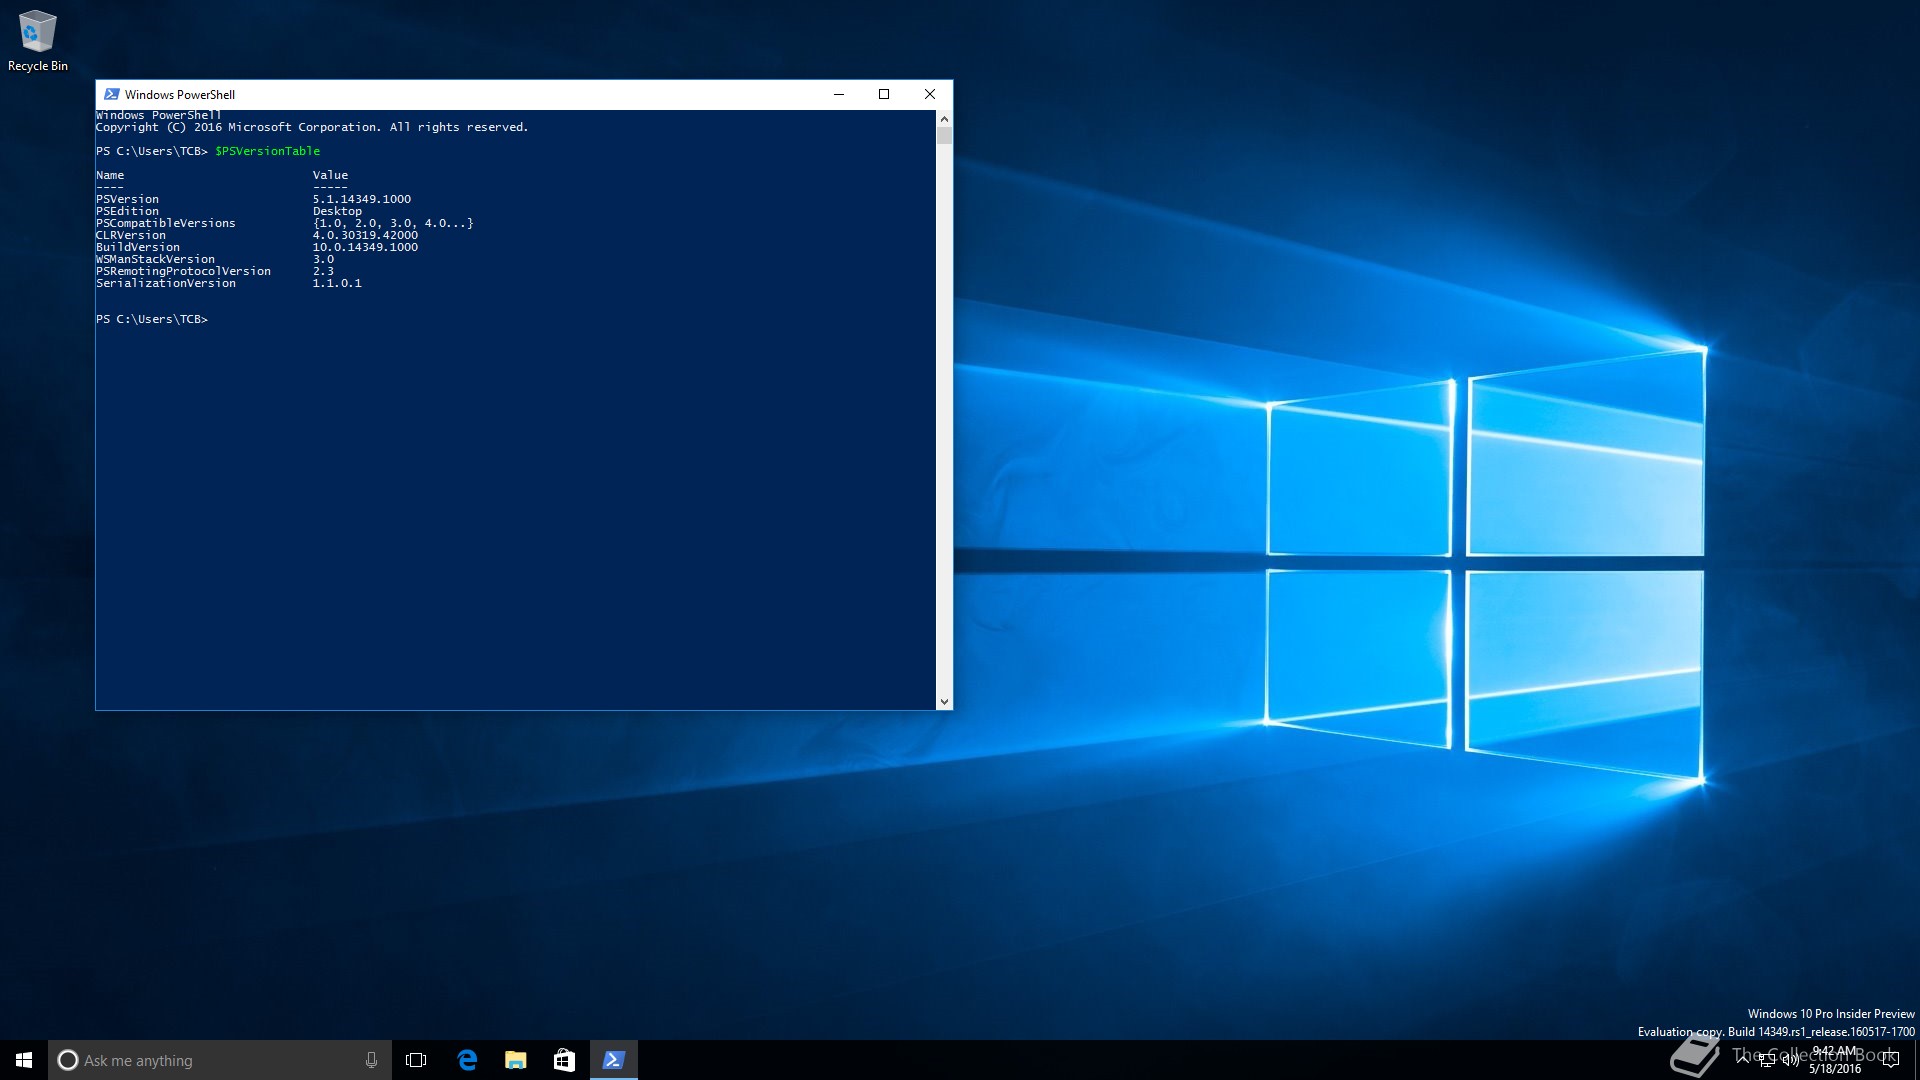Click the PowerShell vertical scrollbar thumb
Screen dimensions: 1920x1080
(x=944, y=136)
